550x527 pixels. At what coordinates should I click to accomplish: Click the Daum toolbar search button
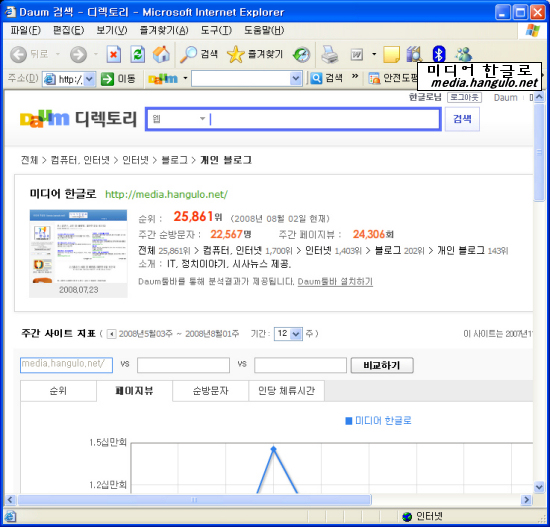point(326,78)
